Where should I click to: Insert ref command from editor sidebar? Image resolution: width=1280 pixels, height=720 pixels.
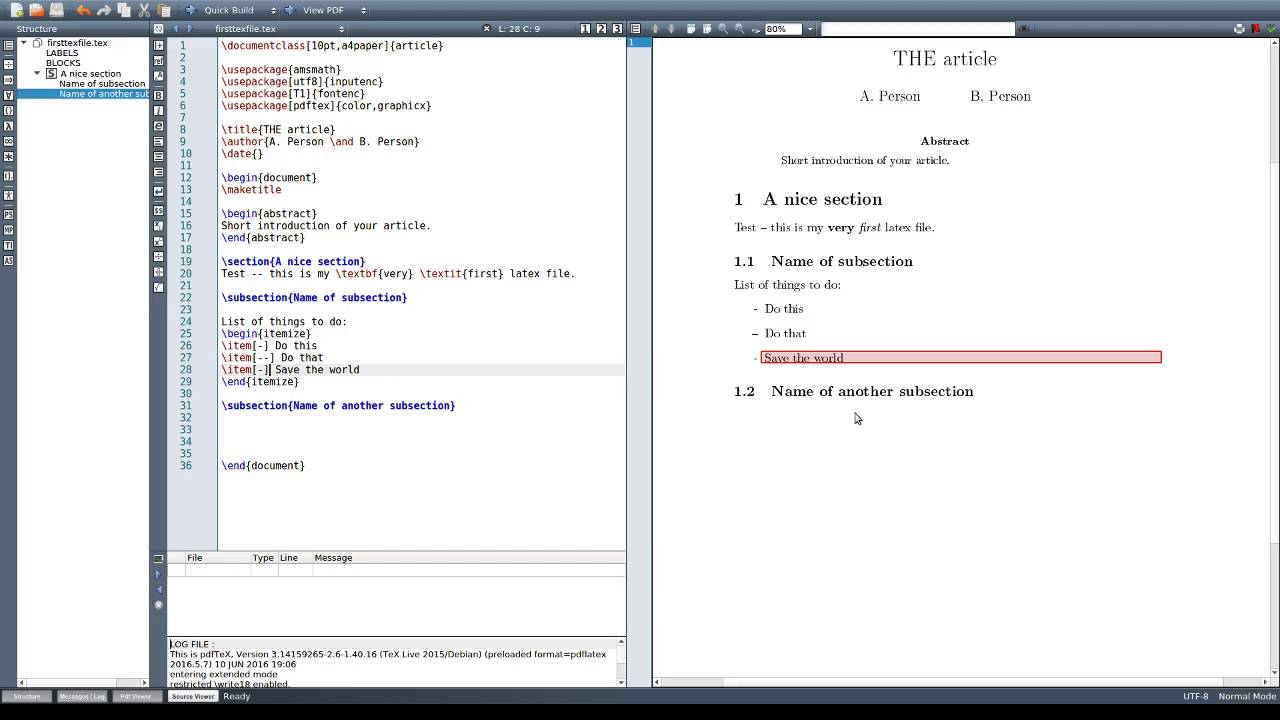coord(158,61)
